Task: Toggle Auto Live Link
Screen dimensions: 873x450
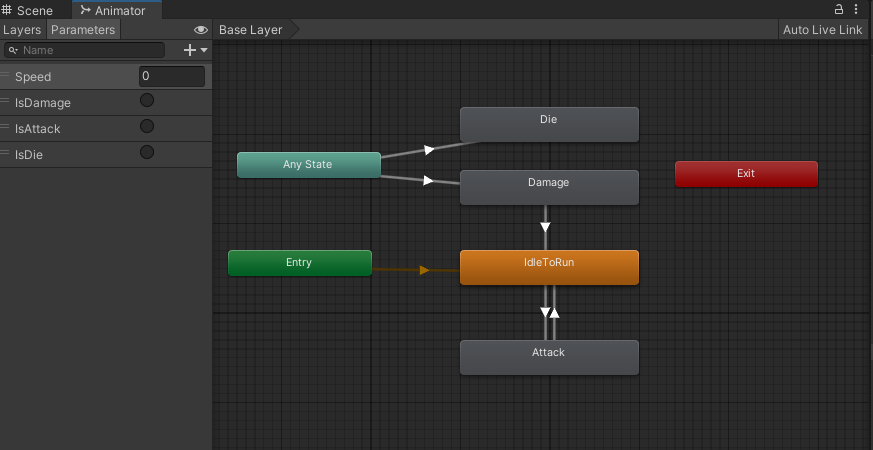Action: pos(822,30)
